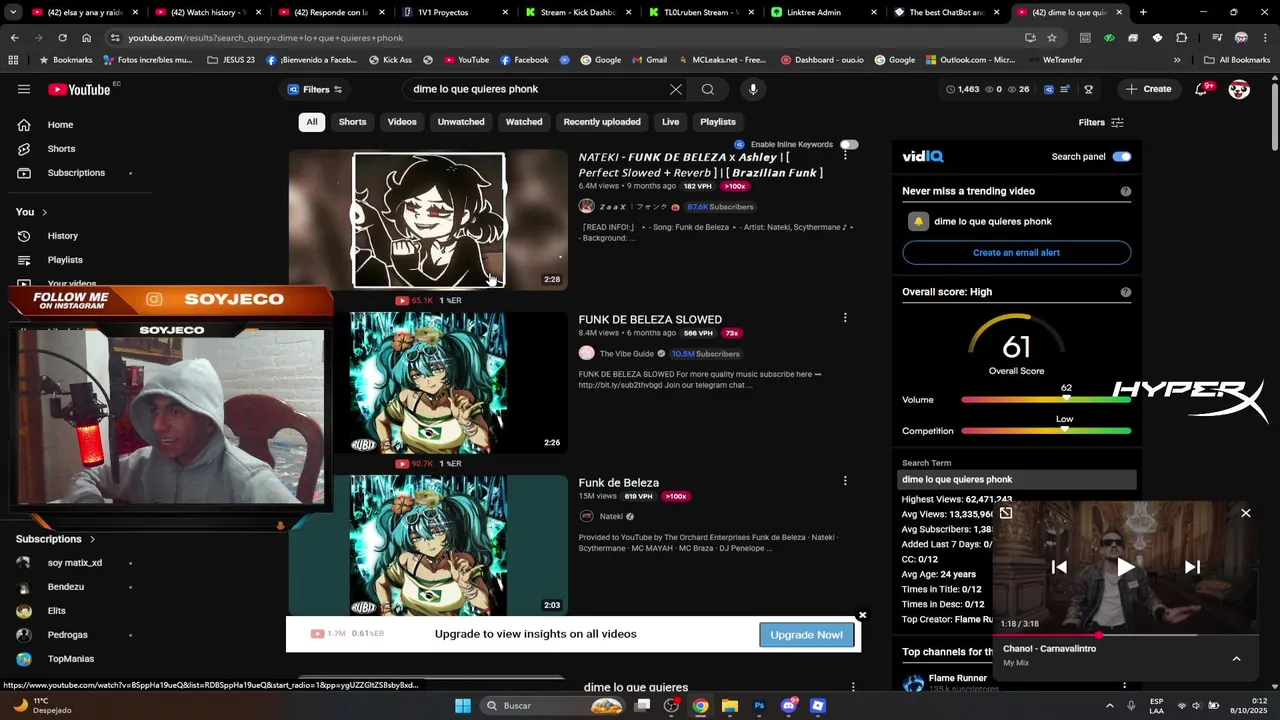Seek on the miniplayer progress bar
1280x720 pixels.
click(1125, 635)
